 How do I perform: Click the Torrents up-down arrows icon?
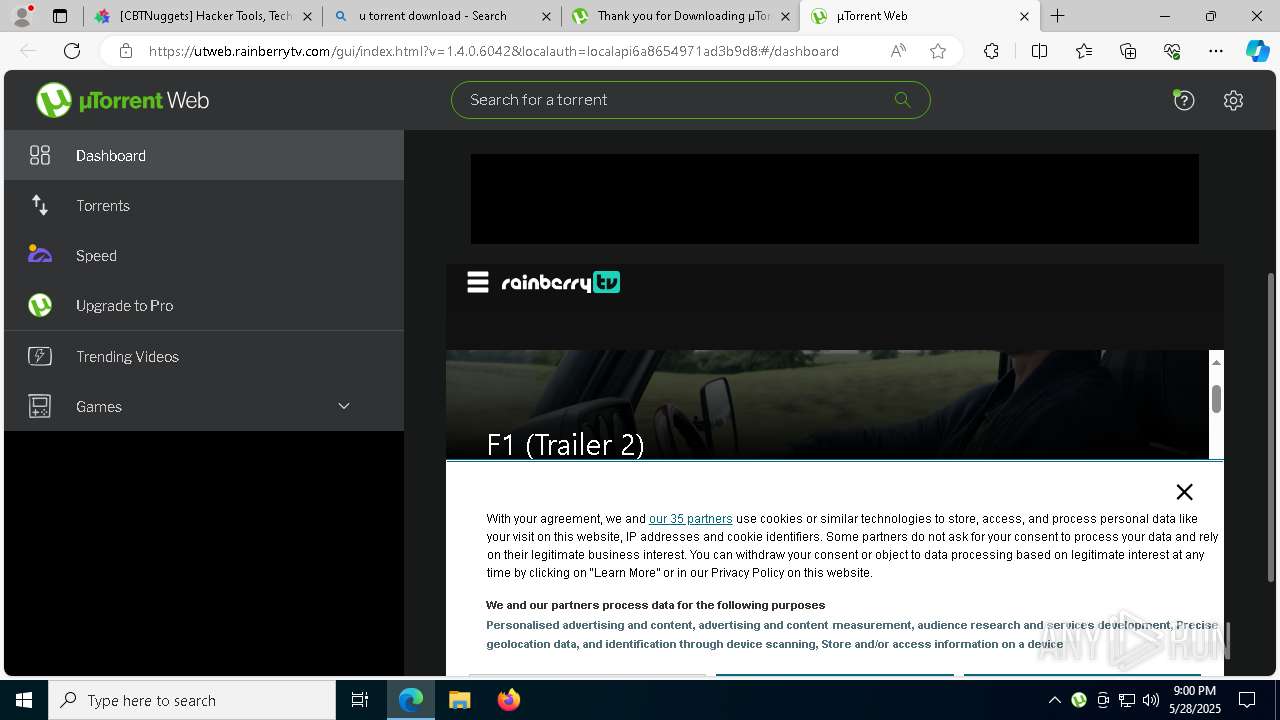(x=40, y=205)
